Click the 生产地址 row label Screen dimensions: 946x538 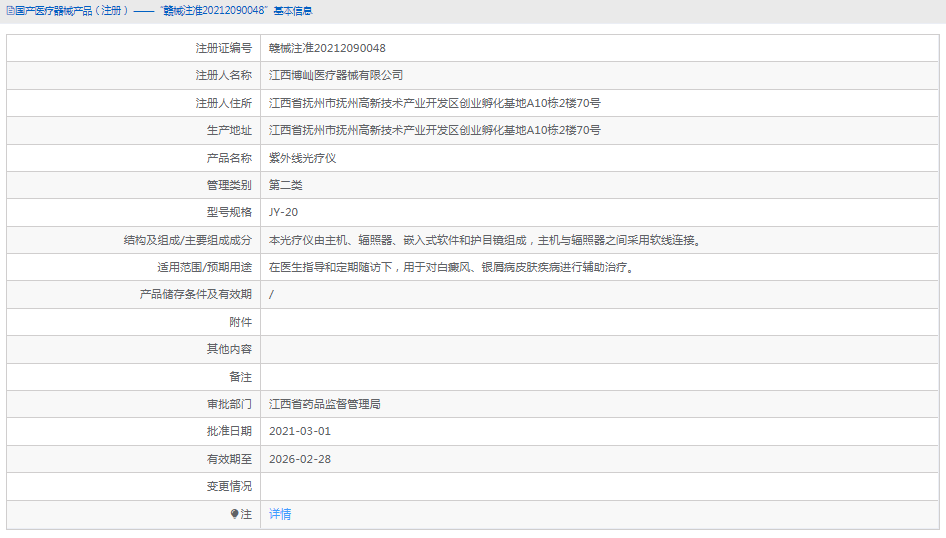pos(229,130)
